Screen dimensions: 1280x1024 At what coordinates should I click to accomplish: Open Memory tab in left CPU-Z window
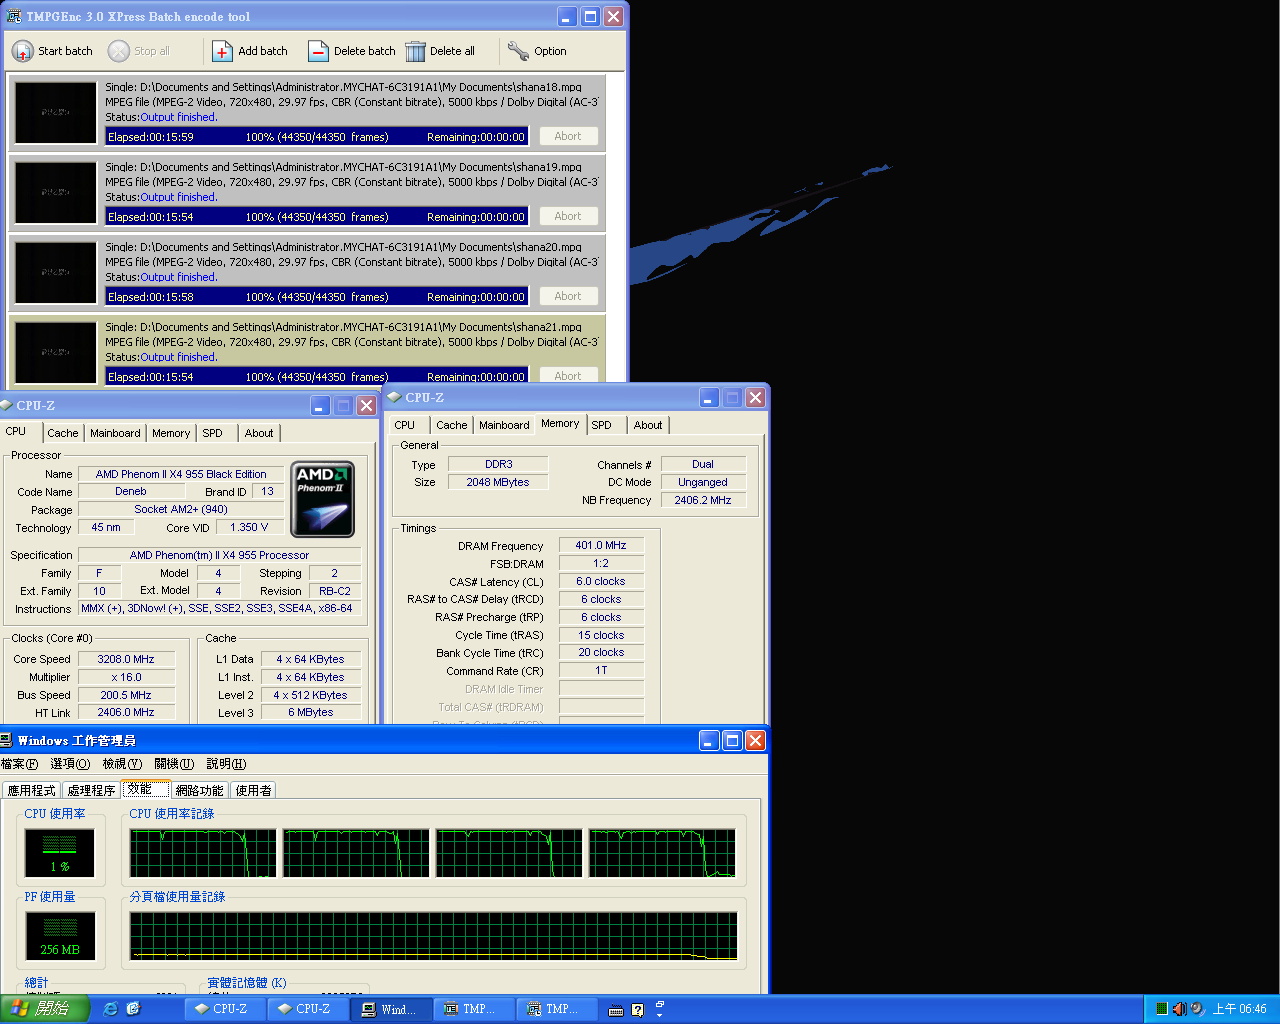coord(171,433)
